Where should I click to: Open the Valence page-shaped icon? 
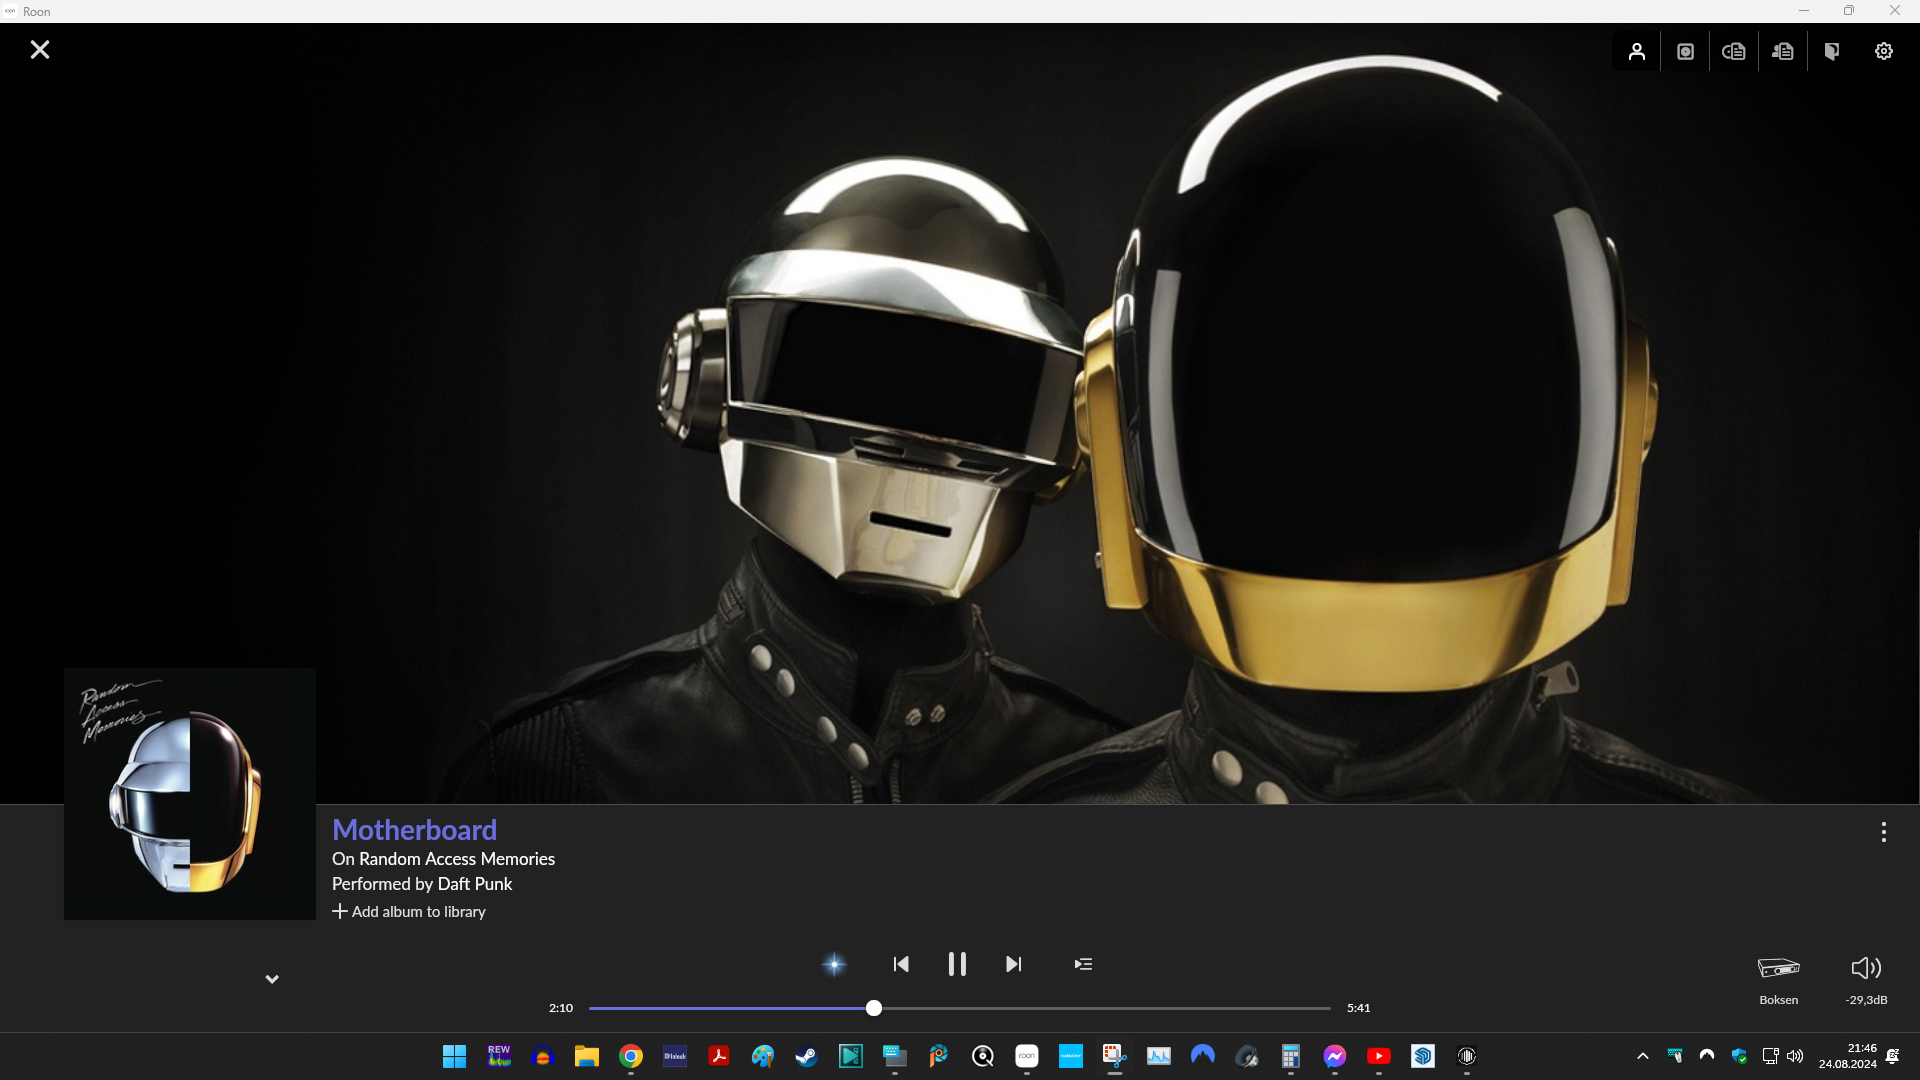coord(1832,51)
